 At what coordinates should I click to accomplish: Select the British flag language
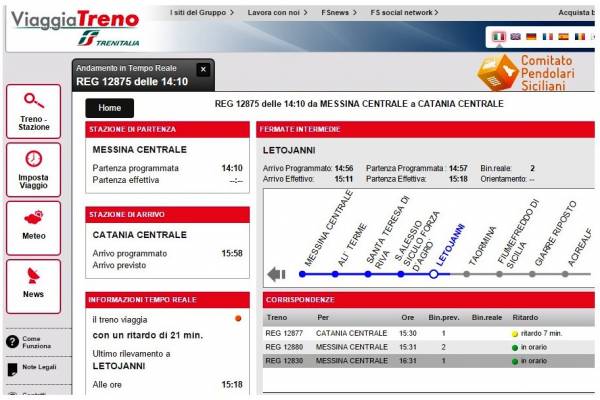point(515,37)
